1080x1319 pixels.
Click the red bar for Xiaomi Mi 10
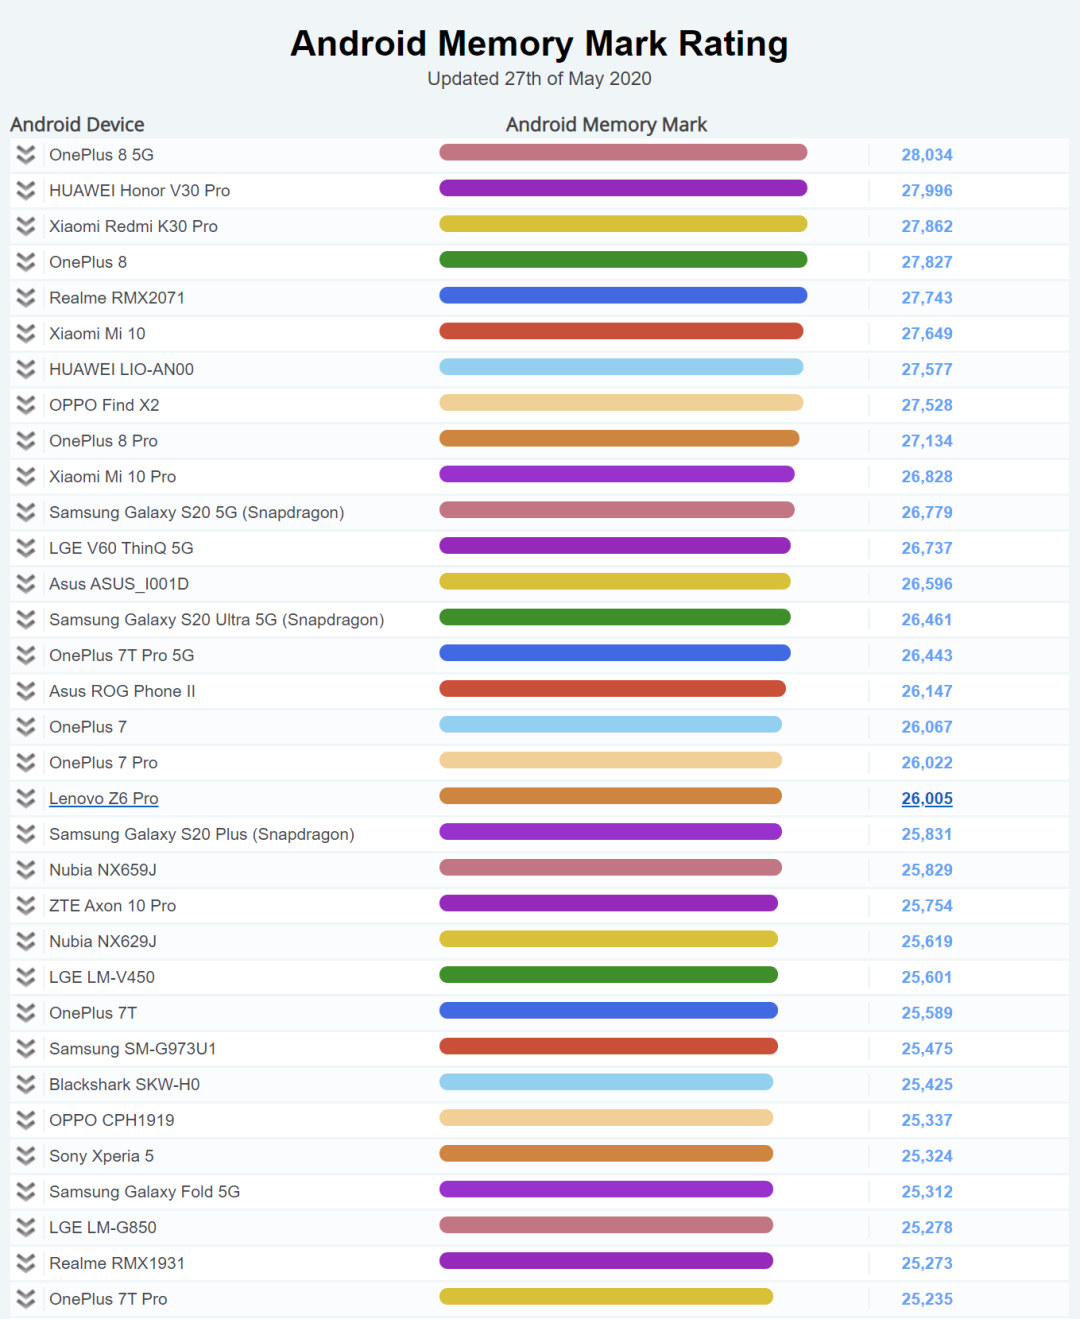[x=621, y=331]
